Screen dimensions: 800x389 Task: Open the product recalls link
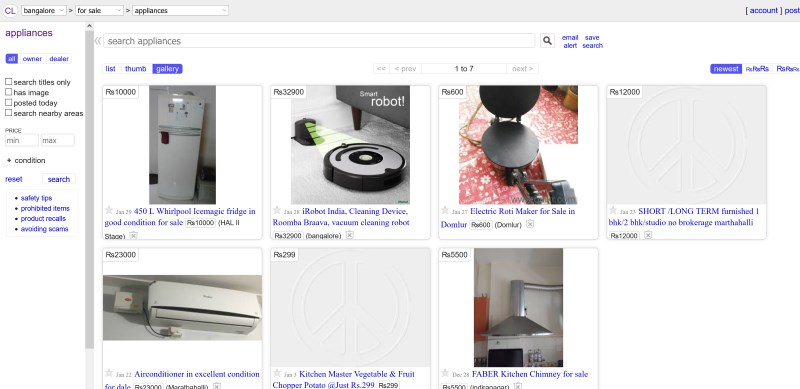pyautogui.click(x=43, y=218)
